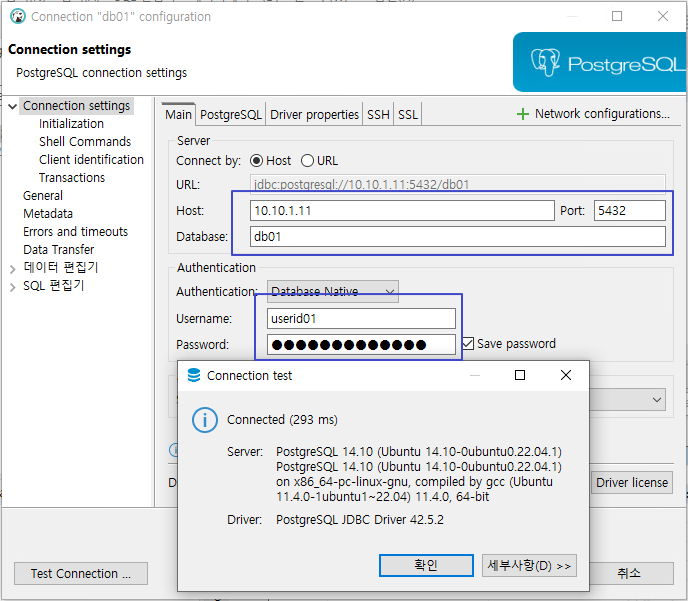
Task: Close the Connection test dialog
Action: (566, 375)
